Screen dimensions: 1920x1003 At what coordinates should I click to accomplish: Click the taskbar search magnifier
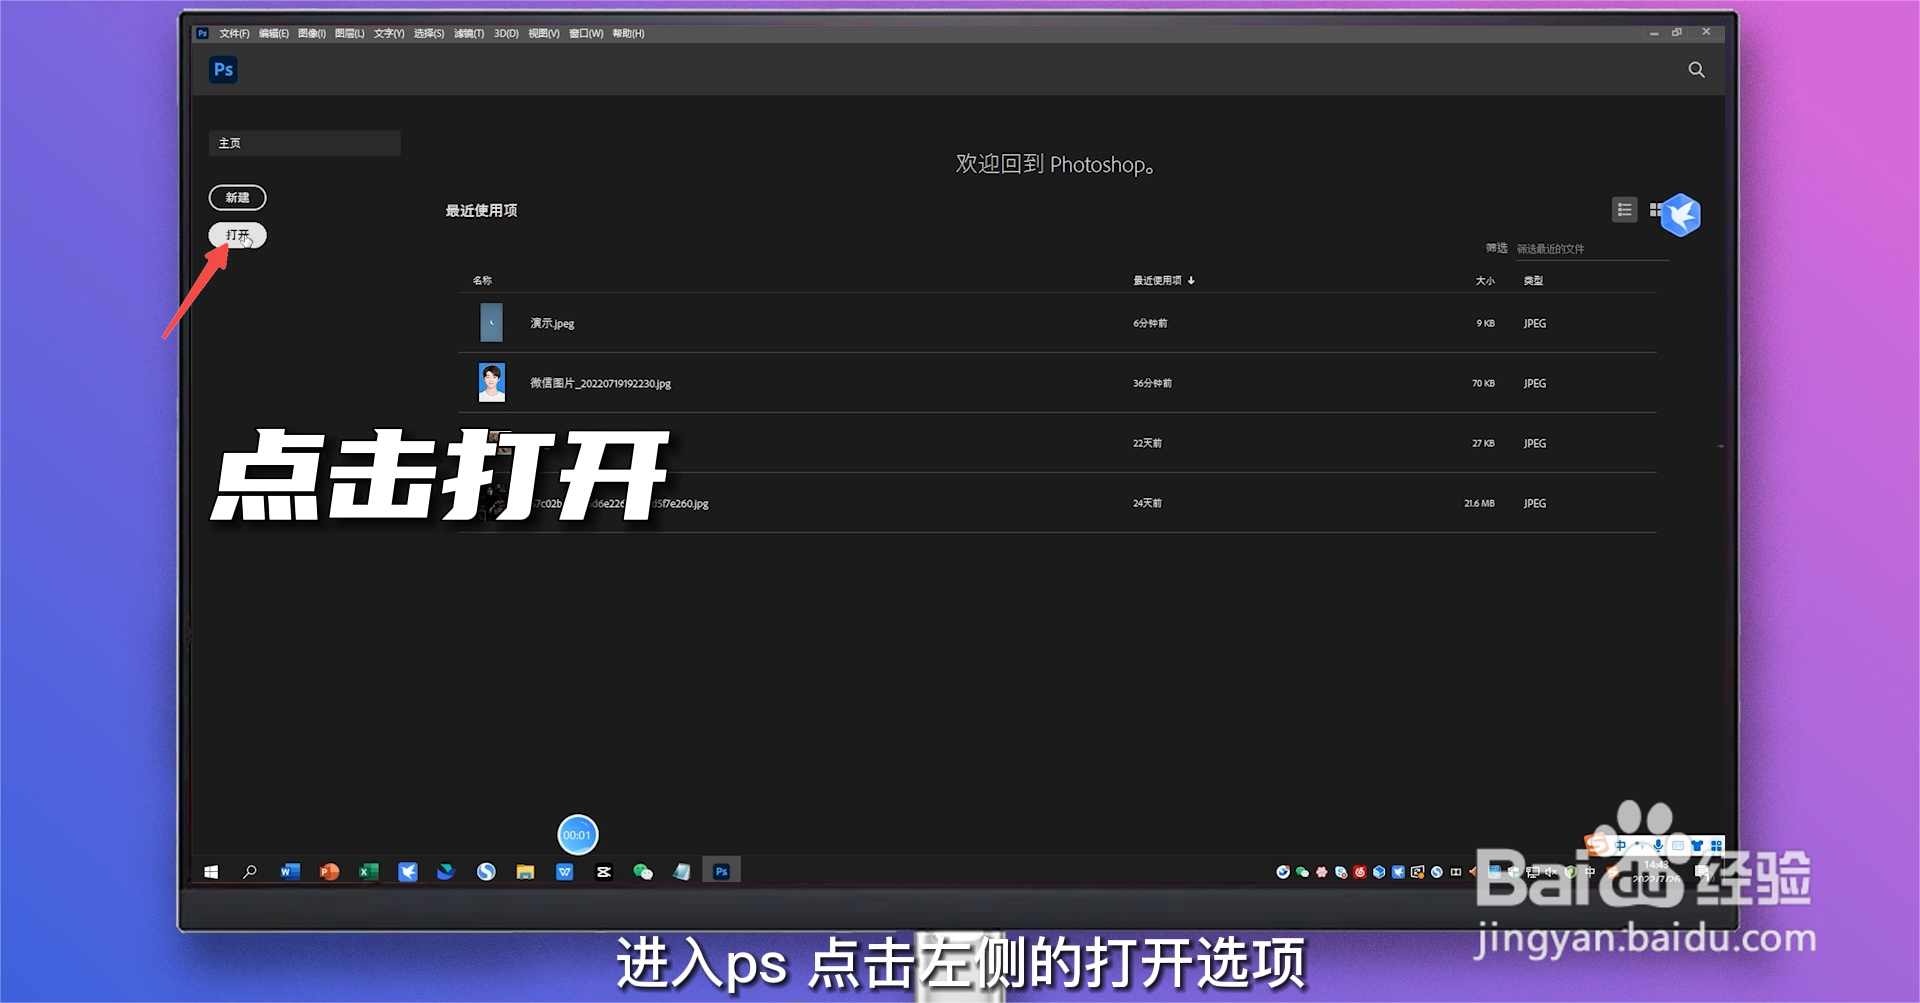point(250,872)
